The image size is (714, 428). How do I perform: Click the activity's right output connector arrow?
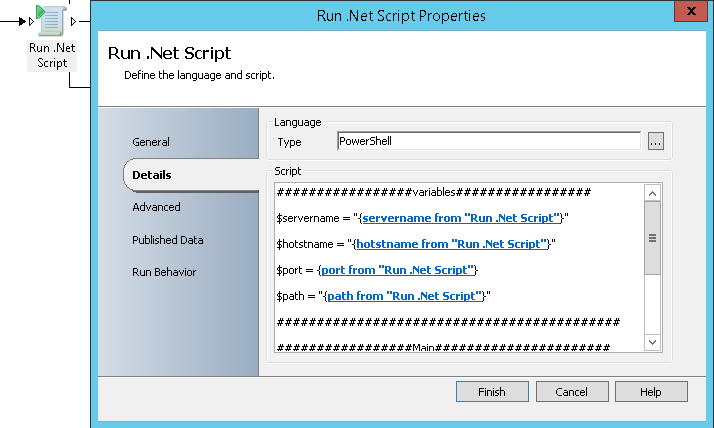(73, 21)
